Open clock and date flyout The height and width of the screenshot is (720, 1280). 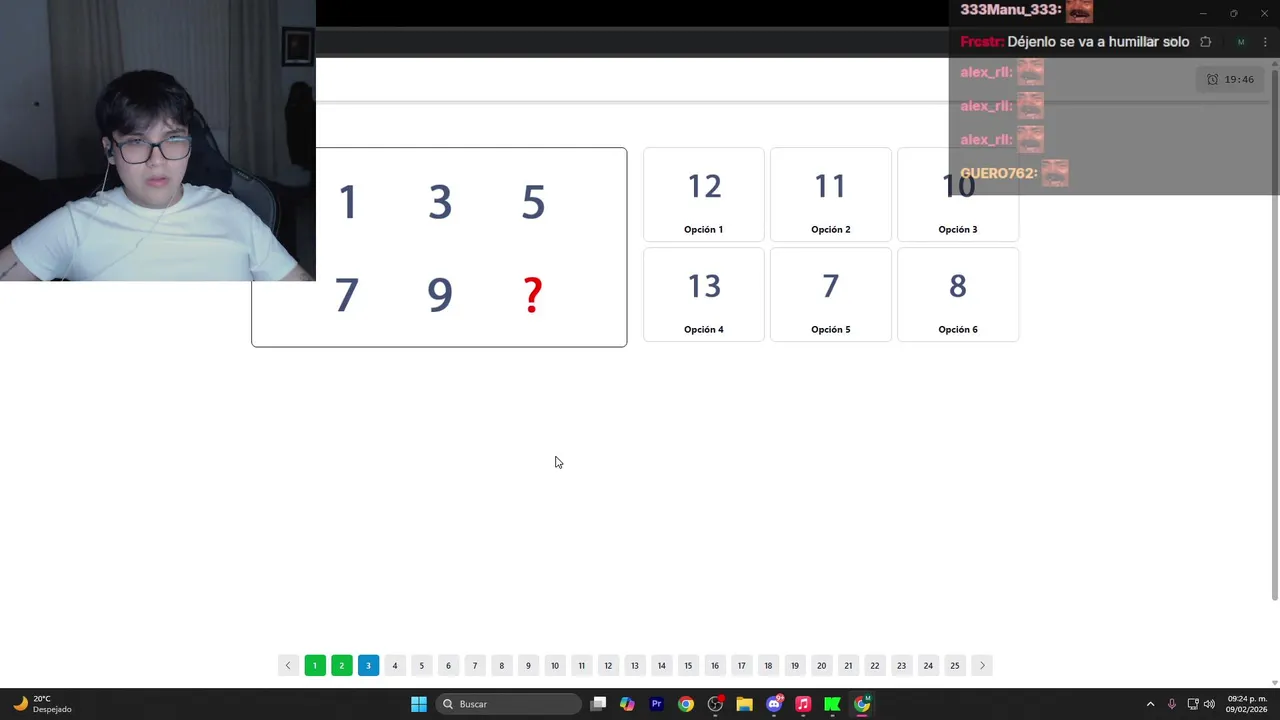[1246, 704]
